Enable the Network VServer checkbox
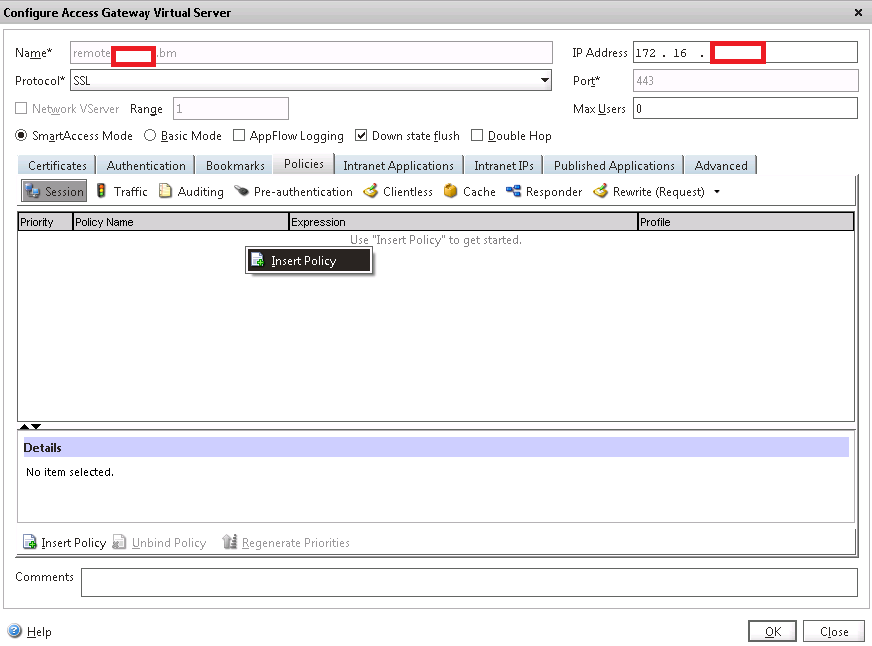This screenshot has width=872, height=646. tap(21, 108)
